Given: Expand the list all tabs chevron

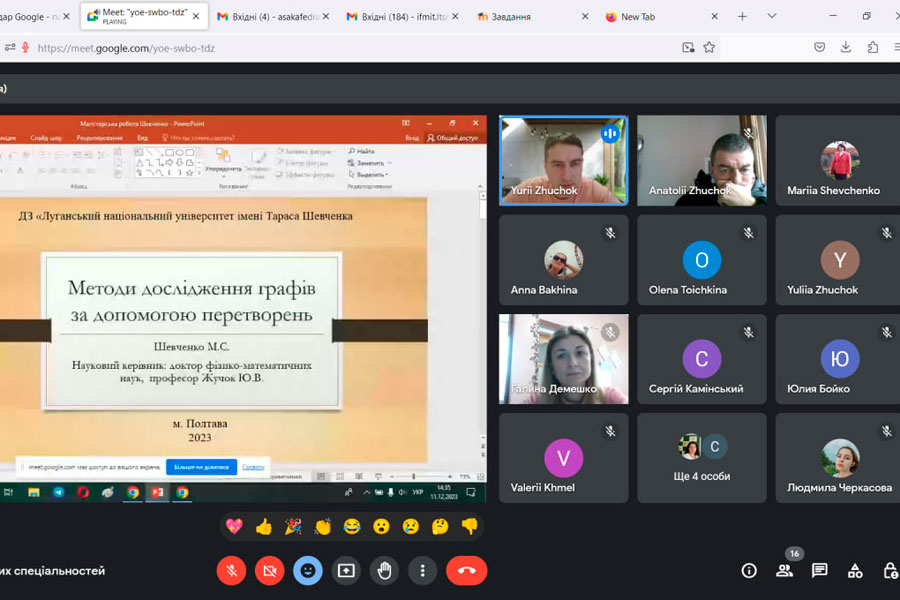Looking at the screenshot, I should tap(771, 16).
